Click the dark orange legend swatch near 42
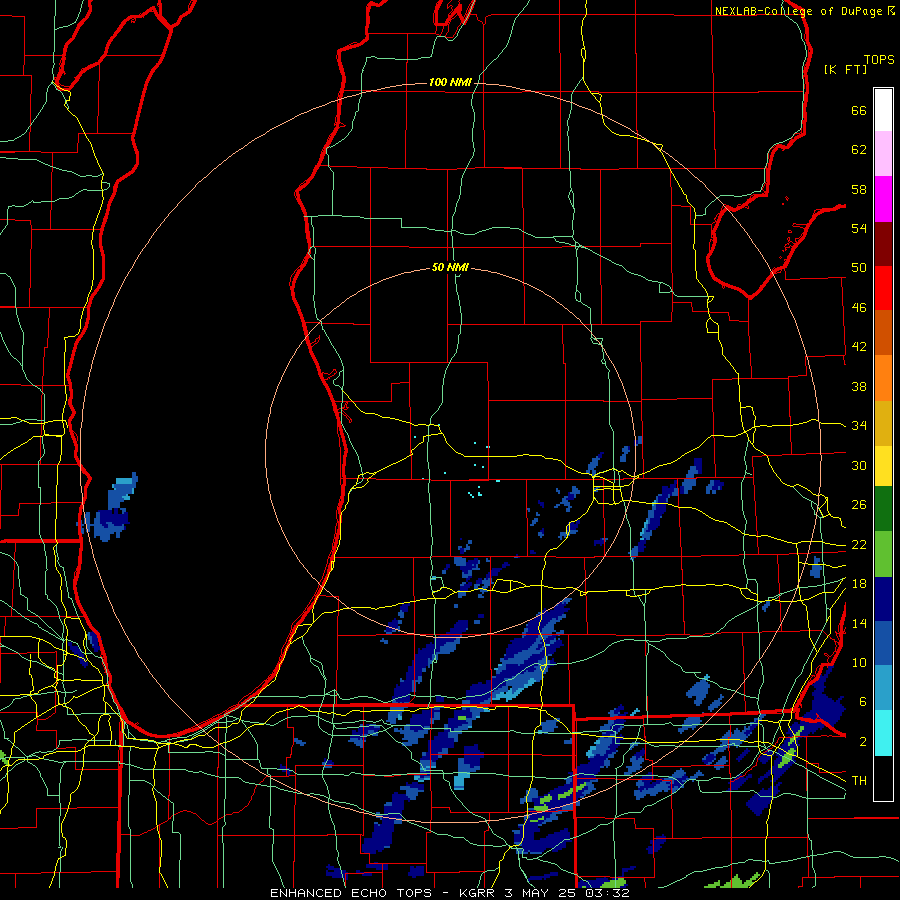This screenshot has height=900, width=900. click(883, 333)
